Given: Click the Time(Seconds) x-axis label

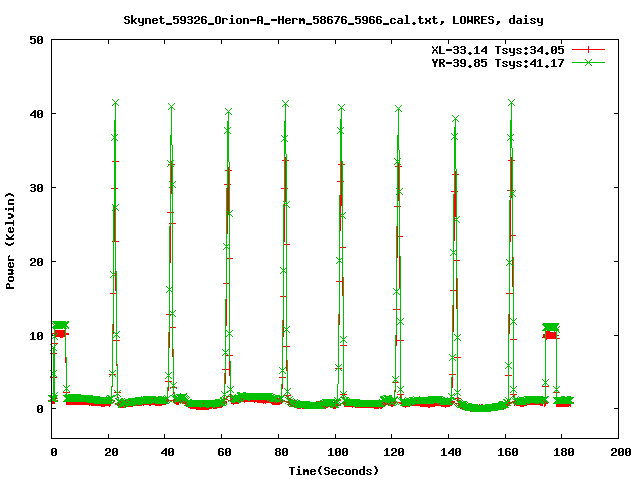Looking at the screenshot, I should (333, 471).
